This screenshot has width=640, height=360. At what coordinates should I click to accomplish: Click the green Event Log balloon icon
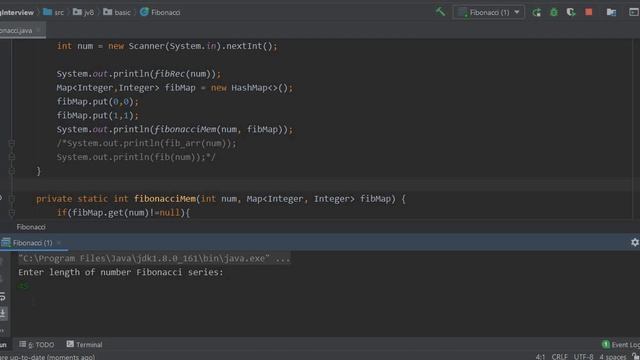coord(606,344)
